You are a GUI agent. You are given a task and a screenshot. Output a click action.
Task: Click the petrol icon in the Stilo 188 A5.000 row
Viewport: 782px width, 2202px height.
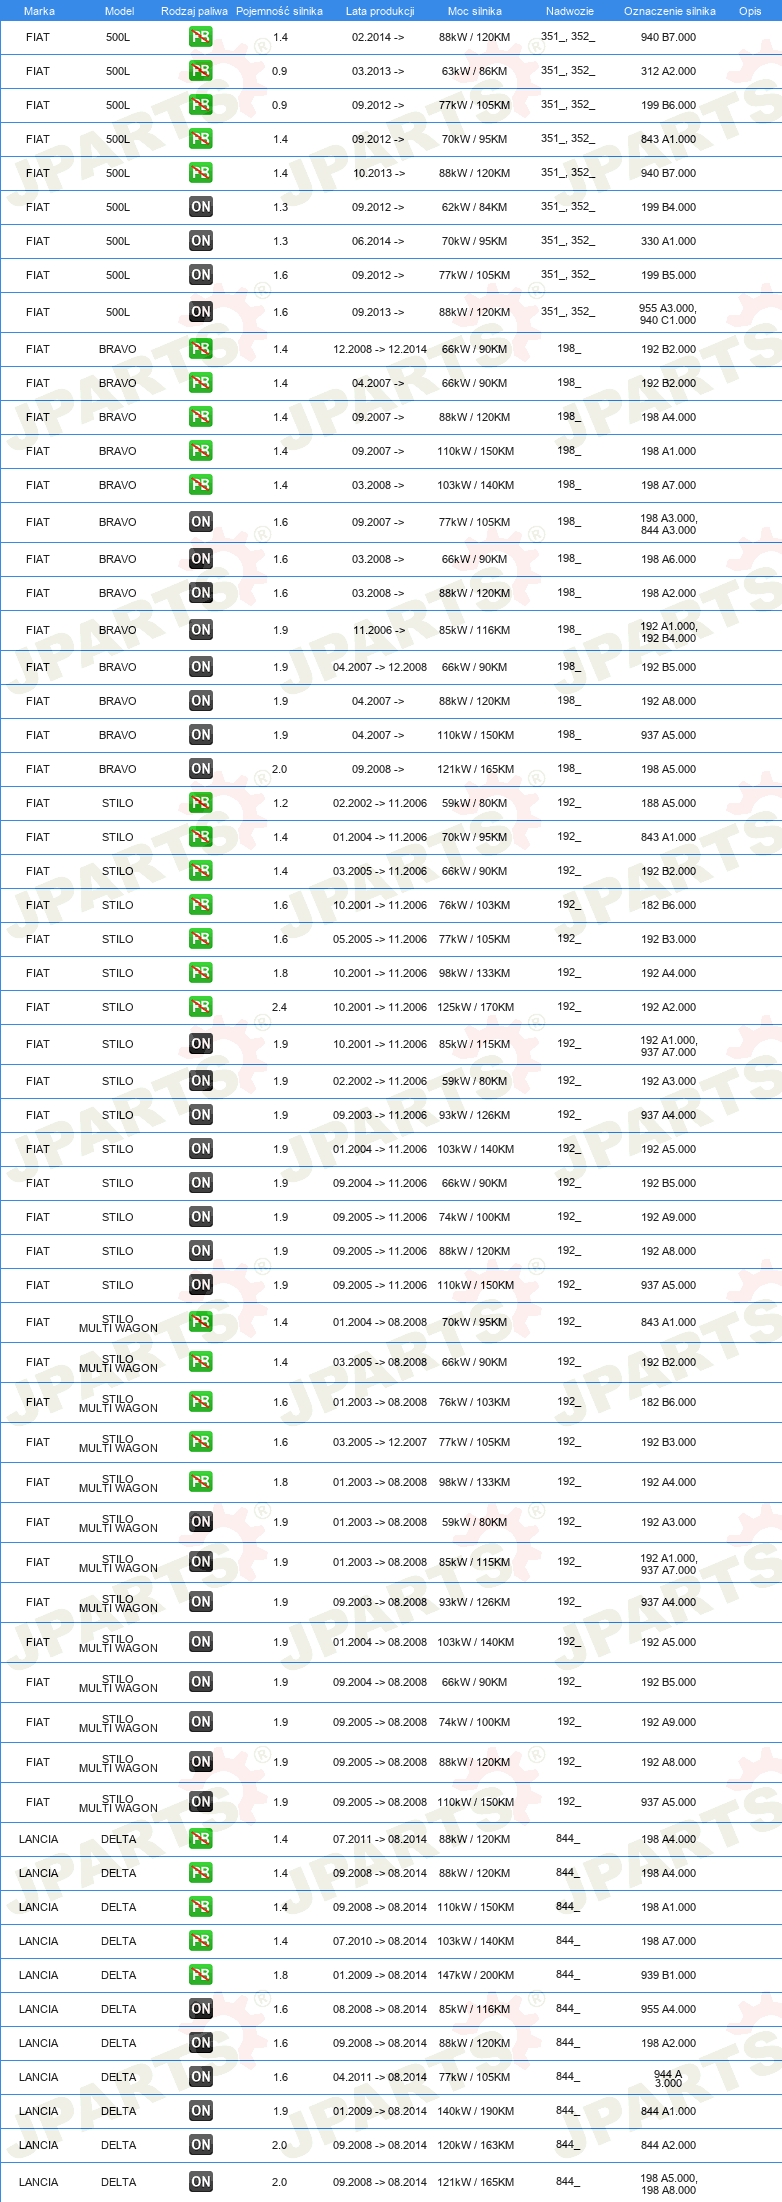pyautogui.click(x=201, y=803)
